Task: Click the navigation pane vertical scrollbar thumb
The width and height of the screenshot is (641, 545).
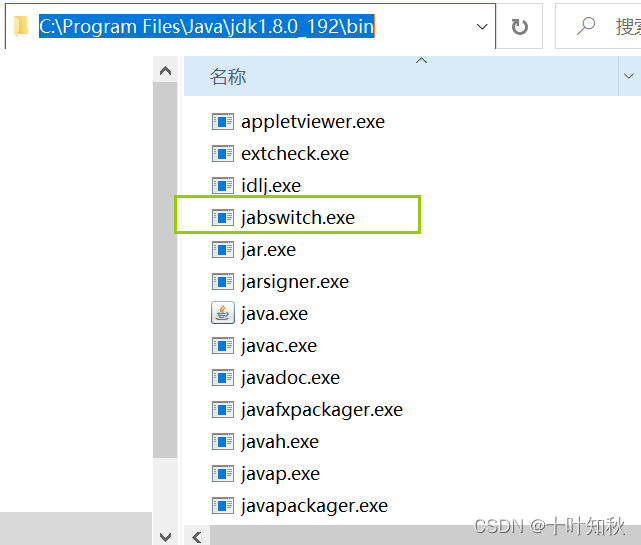Action: [x=165, y=270]
